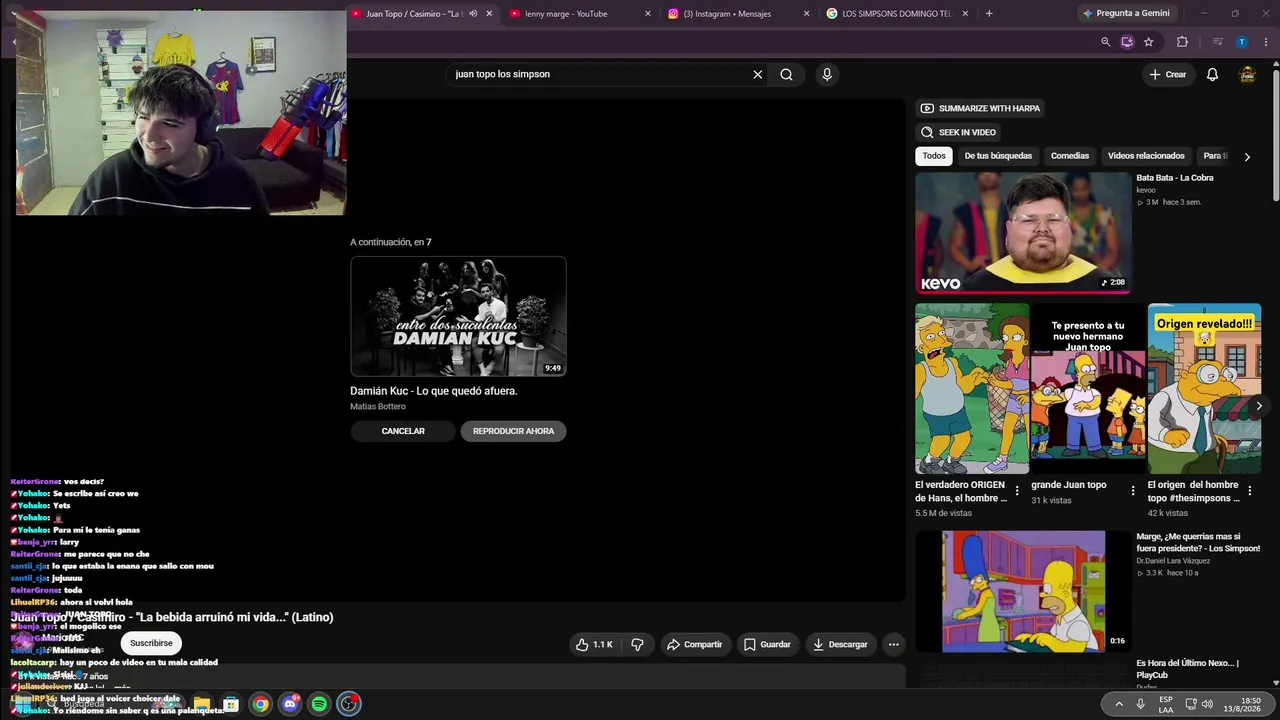Open Microsoft Store from the taskbar
1280x720 pixels.
pyautogui.click(x=230, y=704)
